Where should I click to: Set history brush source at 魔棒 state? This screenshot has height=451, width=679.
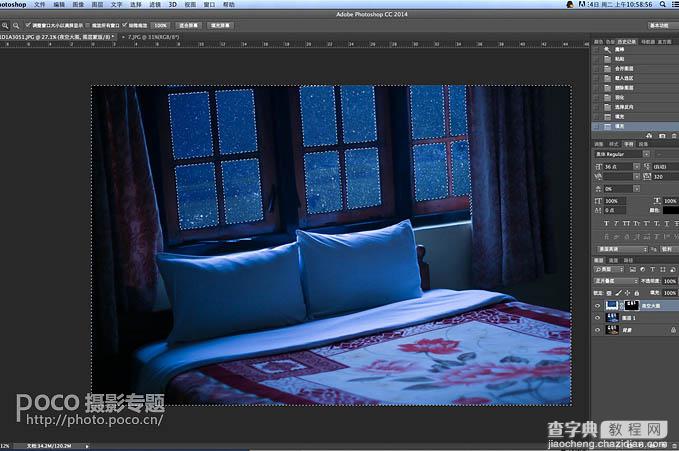pyautogui.click(x=596, y=49)
